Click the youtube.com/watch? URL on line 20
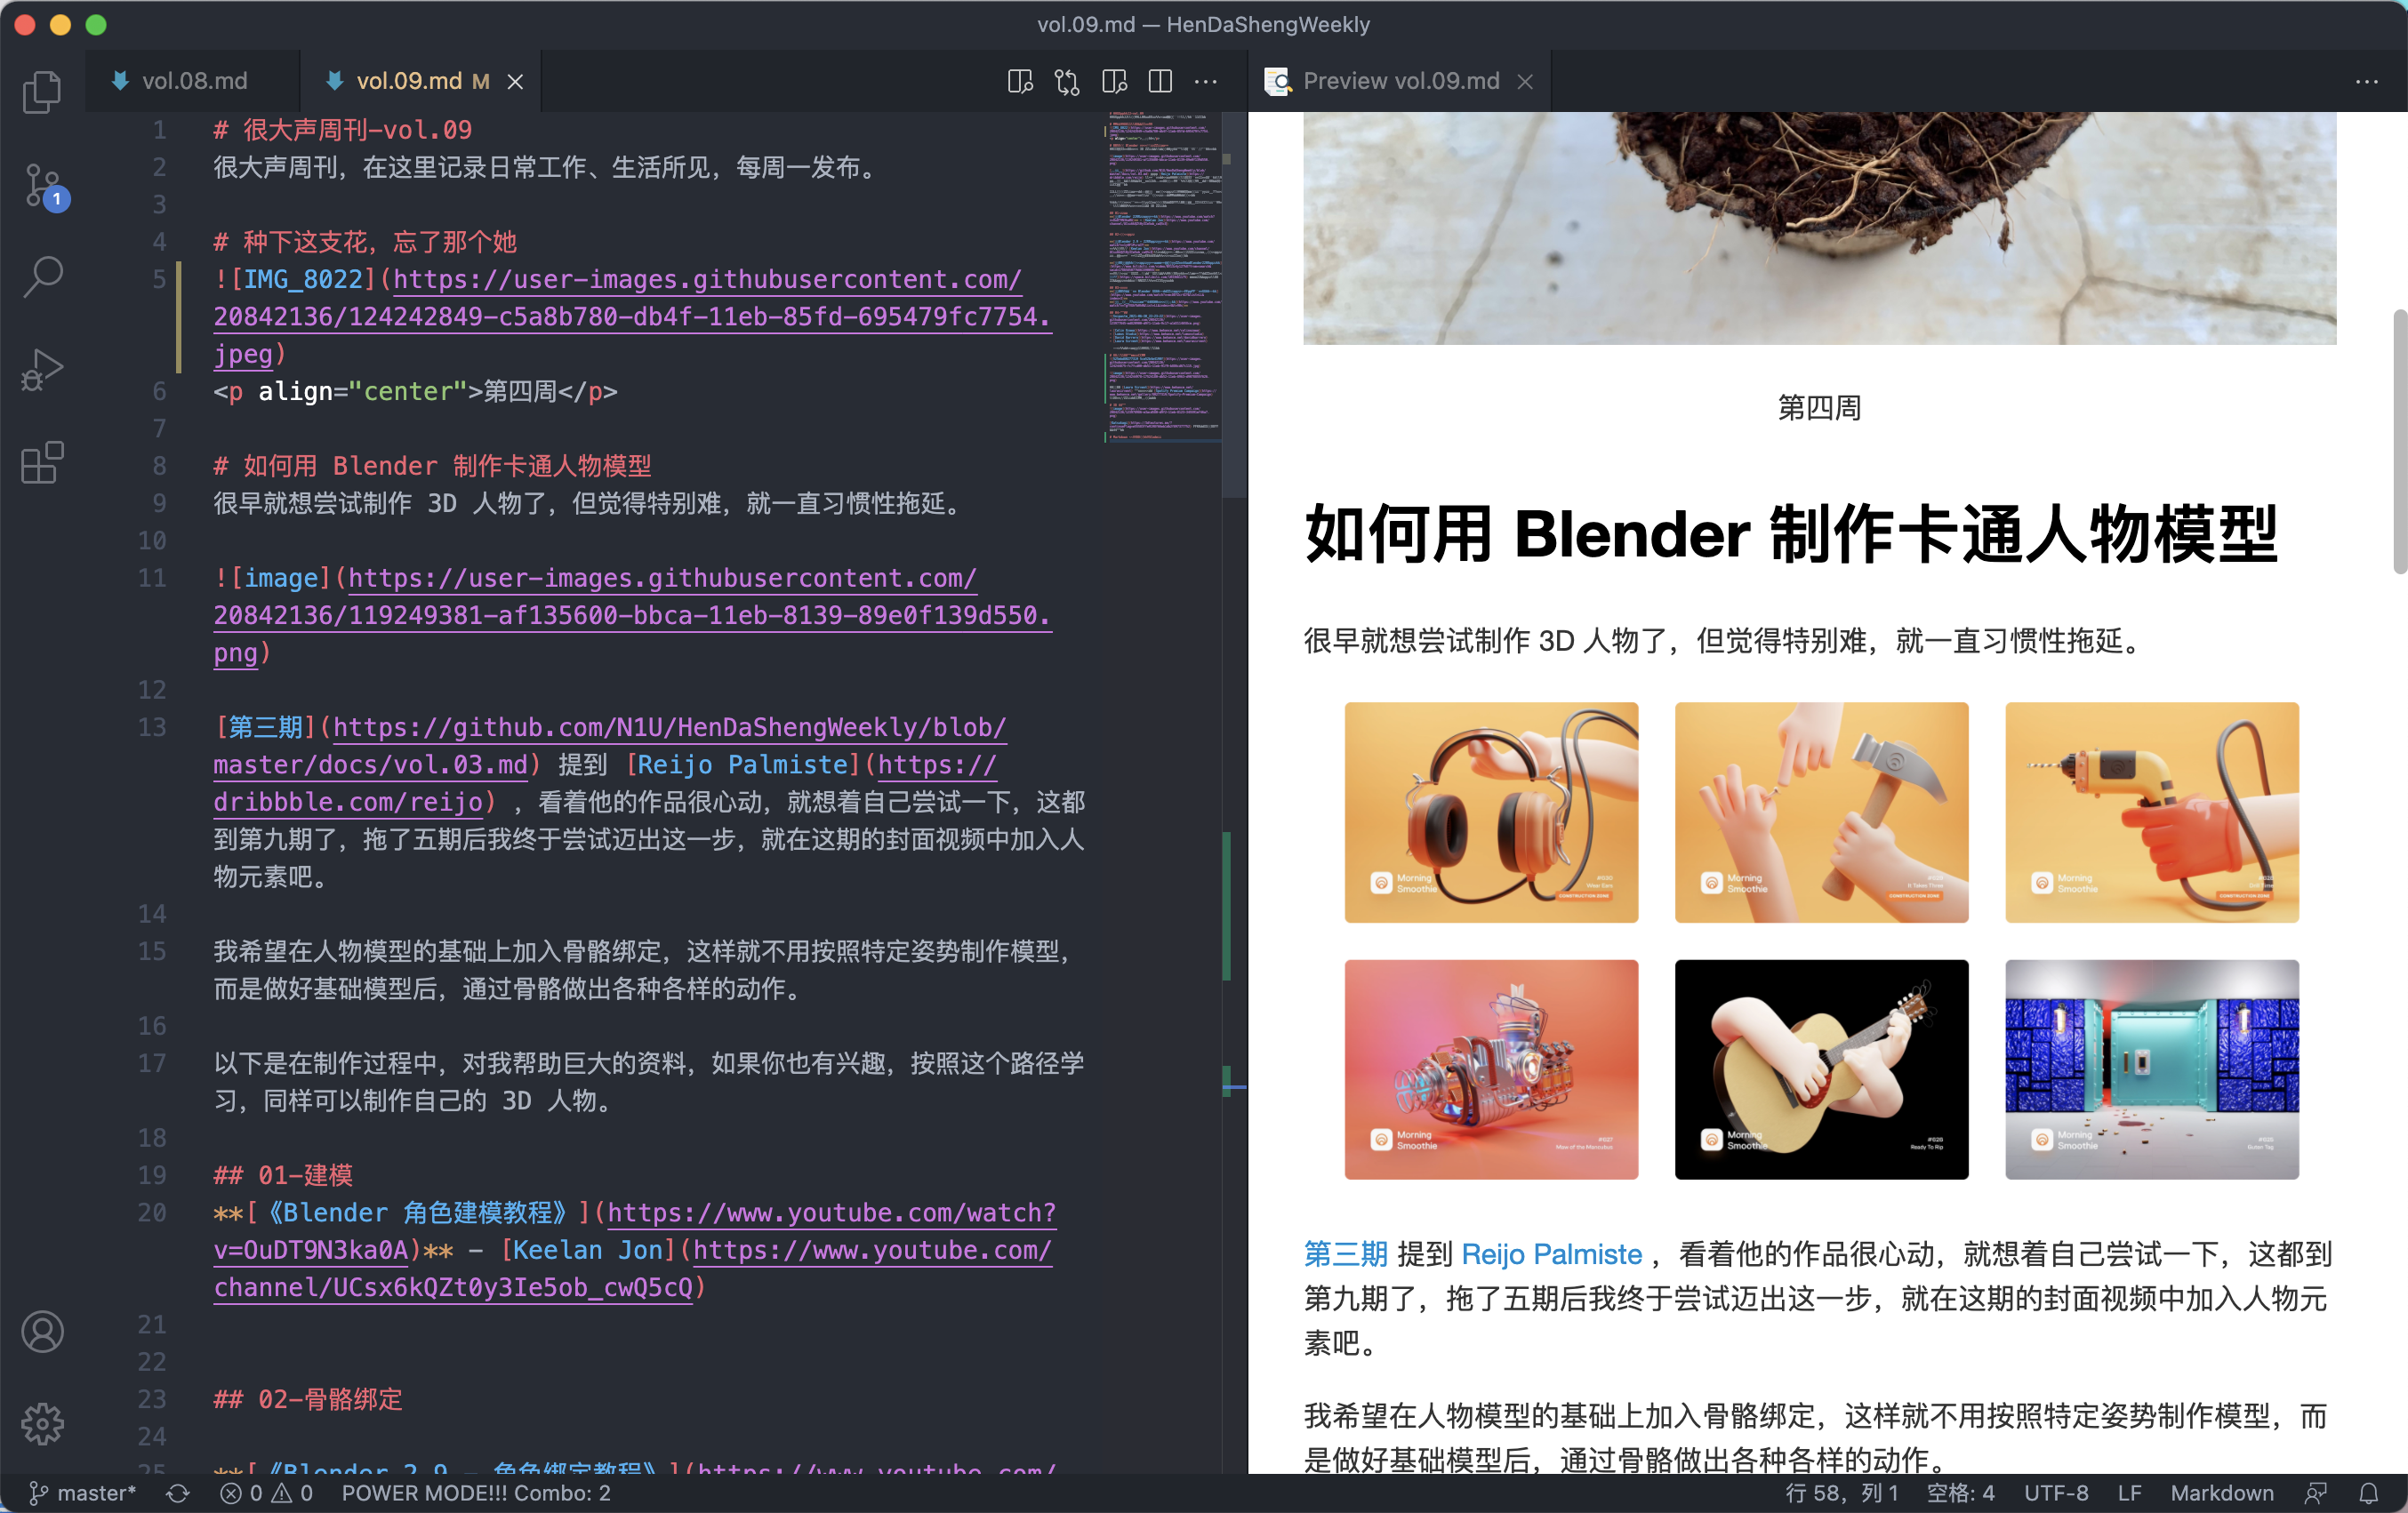Viewport: 2408px width, 1513px height. (831, 1213)
